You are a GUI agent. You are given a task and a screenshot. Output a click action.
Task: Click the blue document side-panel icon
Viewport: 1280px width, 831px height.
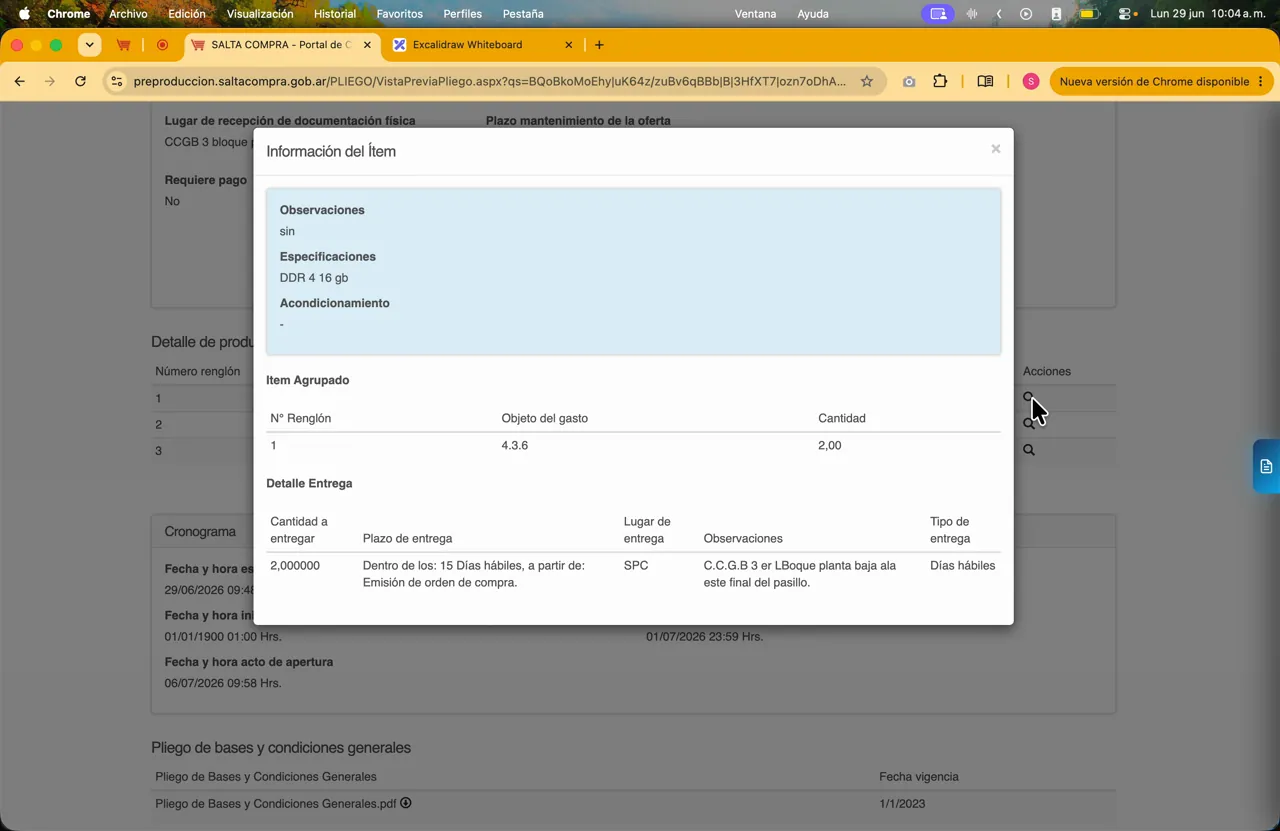coord(1266,466)
